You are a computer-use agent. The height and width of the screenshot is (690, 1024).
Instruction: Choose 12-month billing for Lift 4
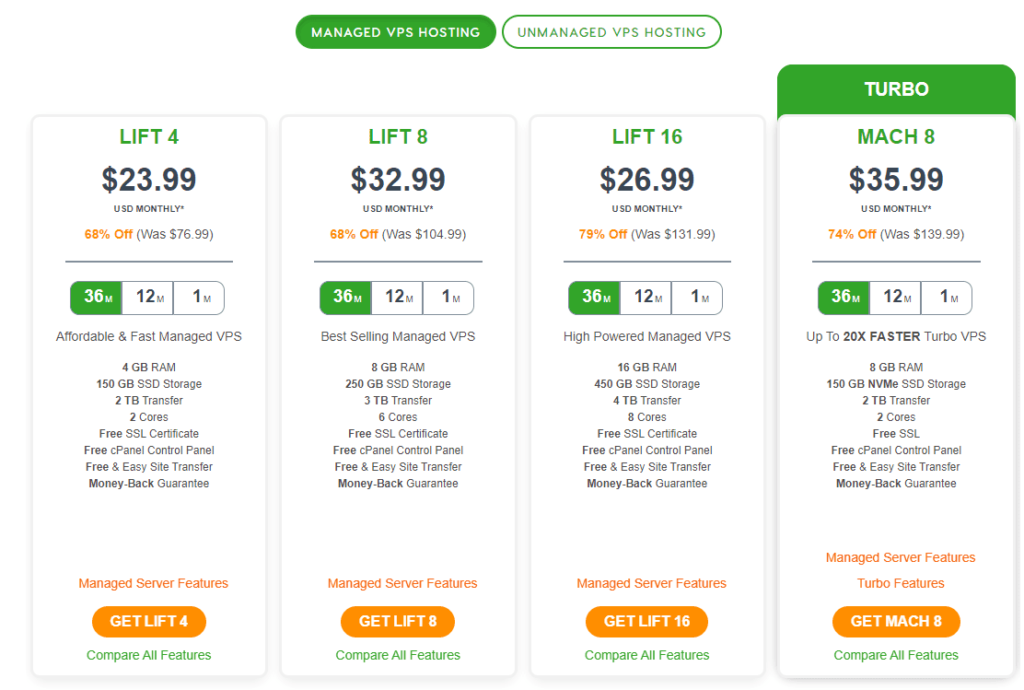point(148,298)
